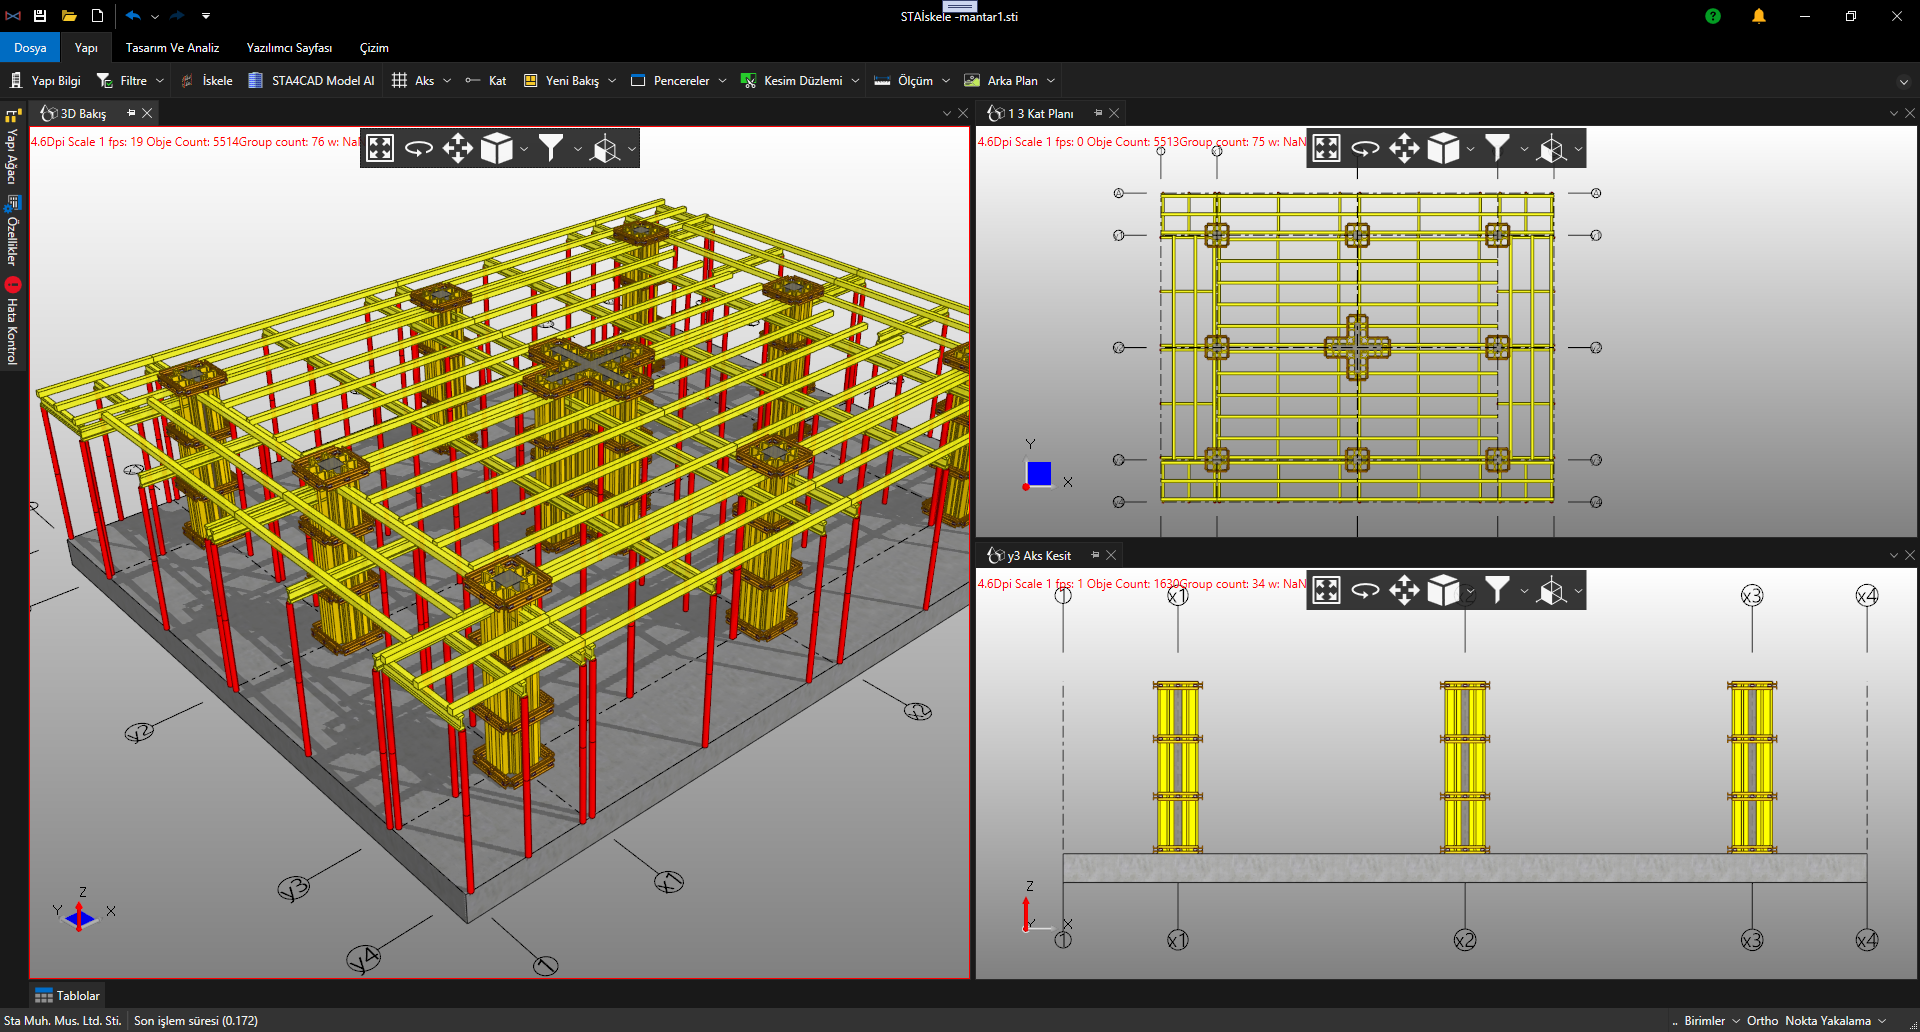Expand the Birimler units dropdown

(x=1736, y=1021)
